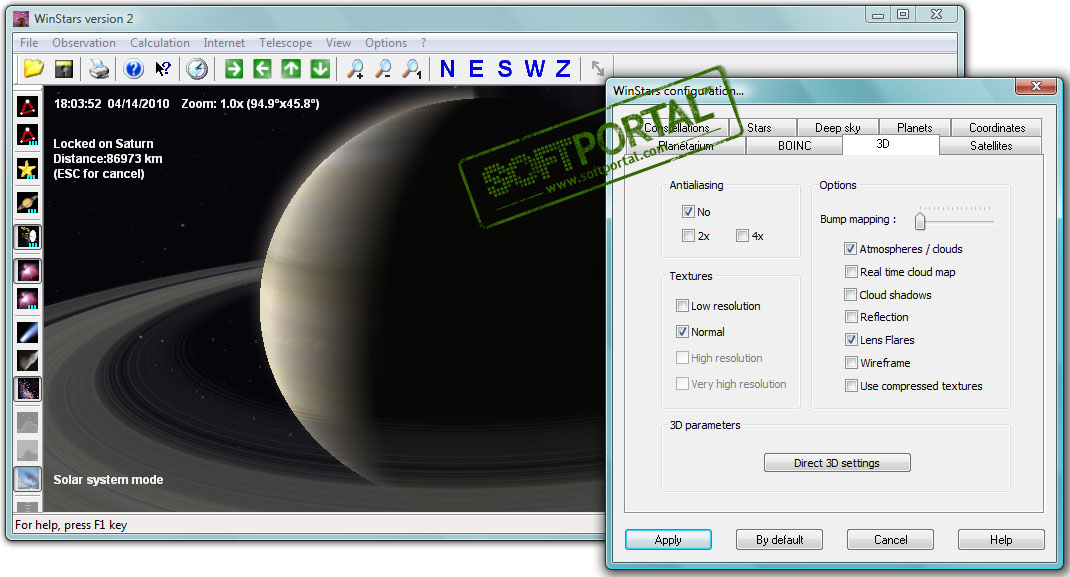This screenshot has width=1070, height=577.
Task: Enable Cloud shadows option
Action: tap(850, 295)
